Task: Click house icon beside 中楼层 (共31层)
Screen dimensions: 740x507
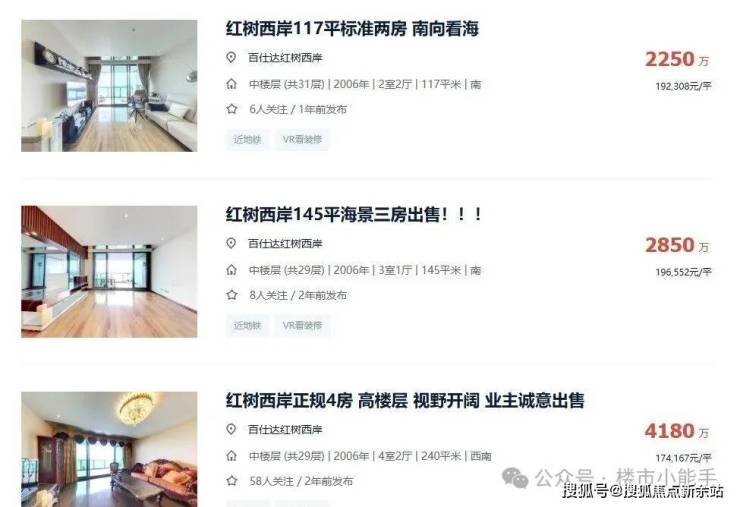Action: point(231,84)
